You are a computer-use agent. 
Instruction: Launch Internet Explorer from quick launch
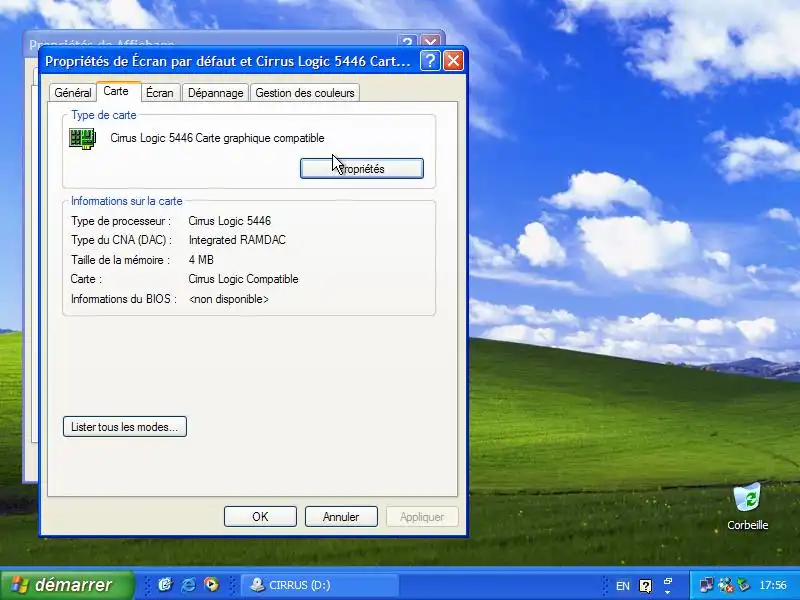click(188, 585)
